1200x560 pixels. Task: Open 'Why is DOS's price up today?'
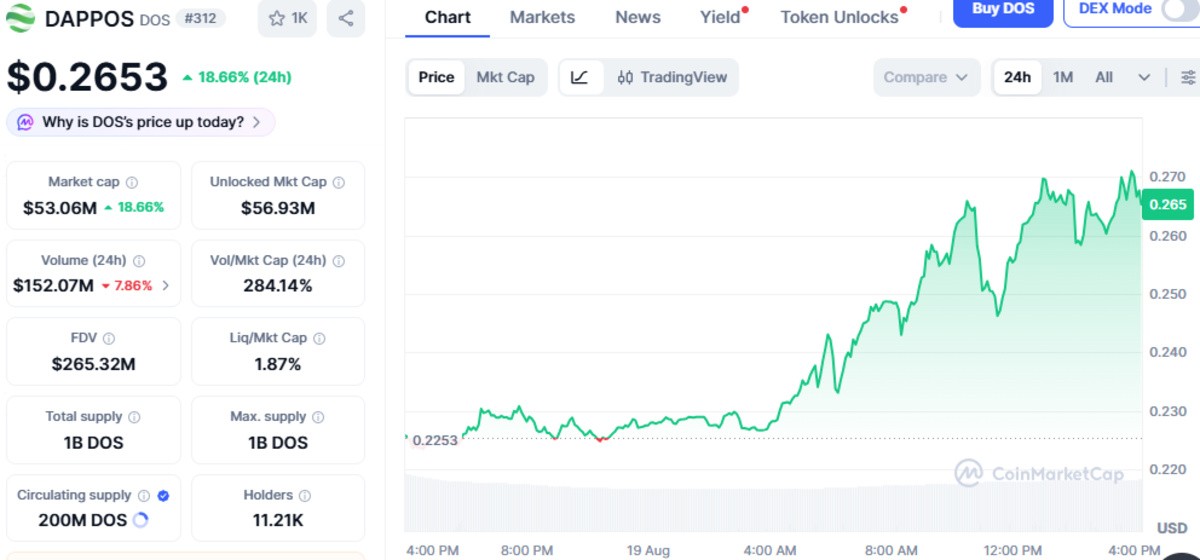[x=141, y=122]
